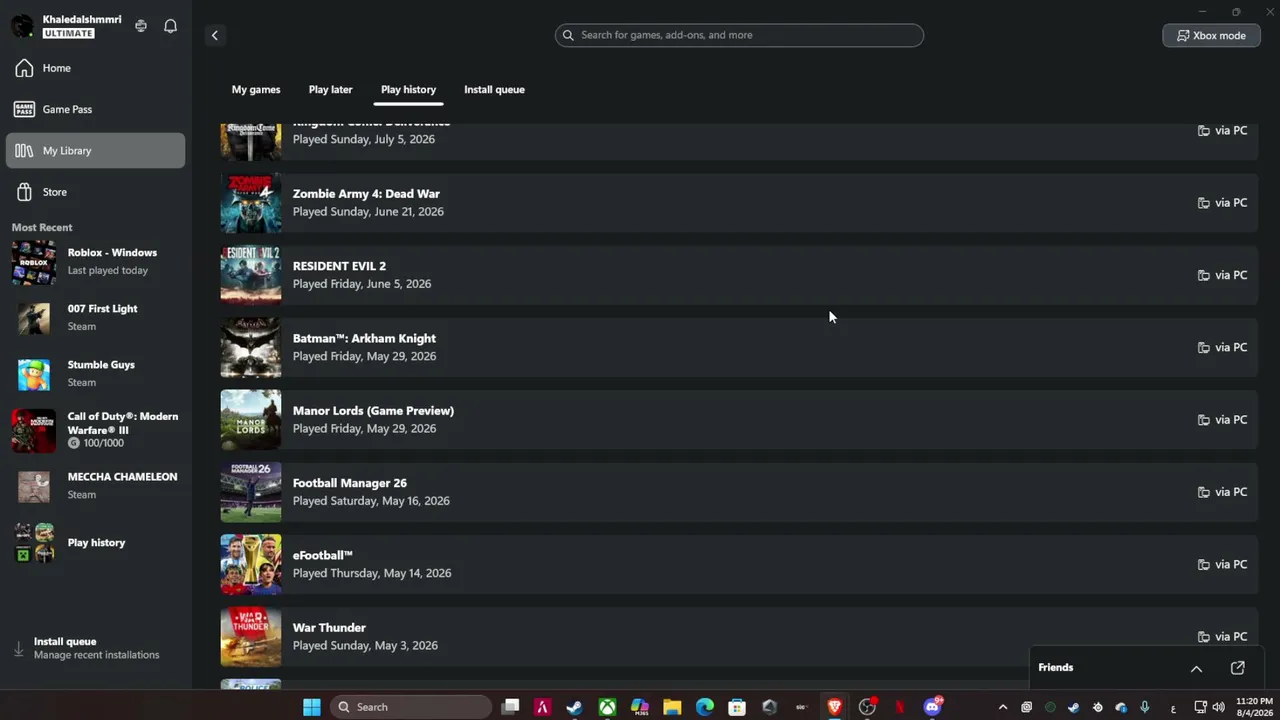This screenshot has height=720, width=1280.
Task: Click the microphone icon in system tray
Action: click(x=1145, y=707)
